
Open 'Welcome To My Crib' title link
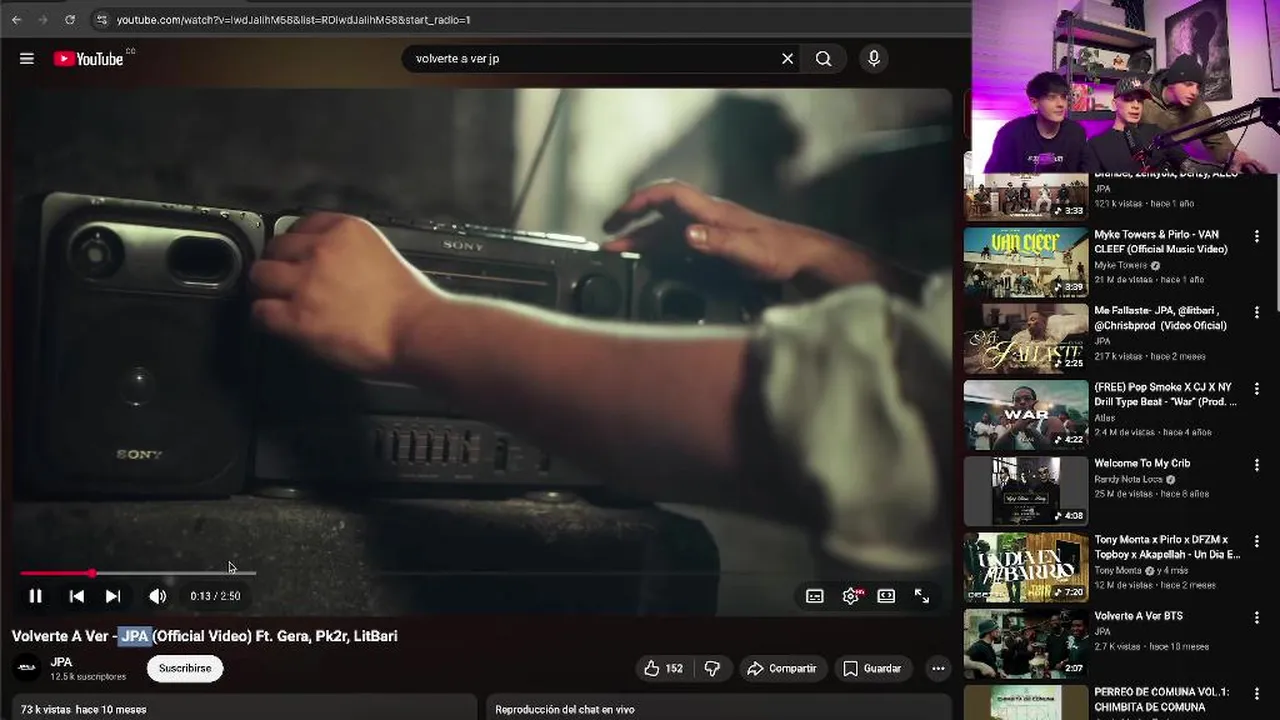coord(1142,464)
